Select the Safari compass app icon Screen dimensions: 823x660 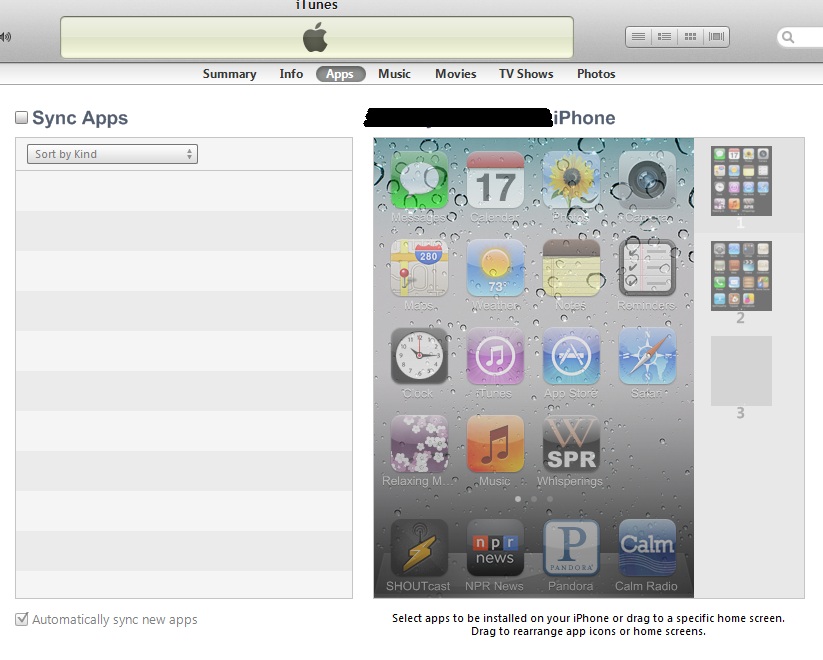(x=647, y=356)
